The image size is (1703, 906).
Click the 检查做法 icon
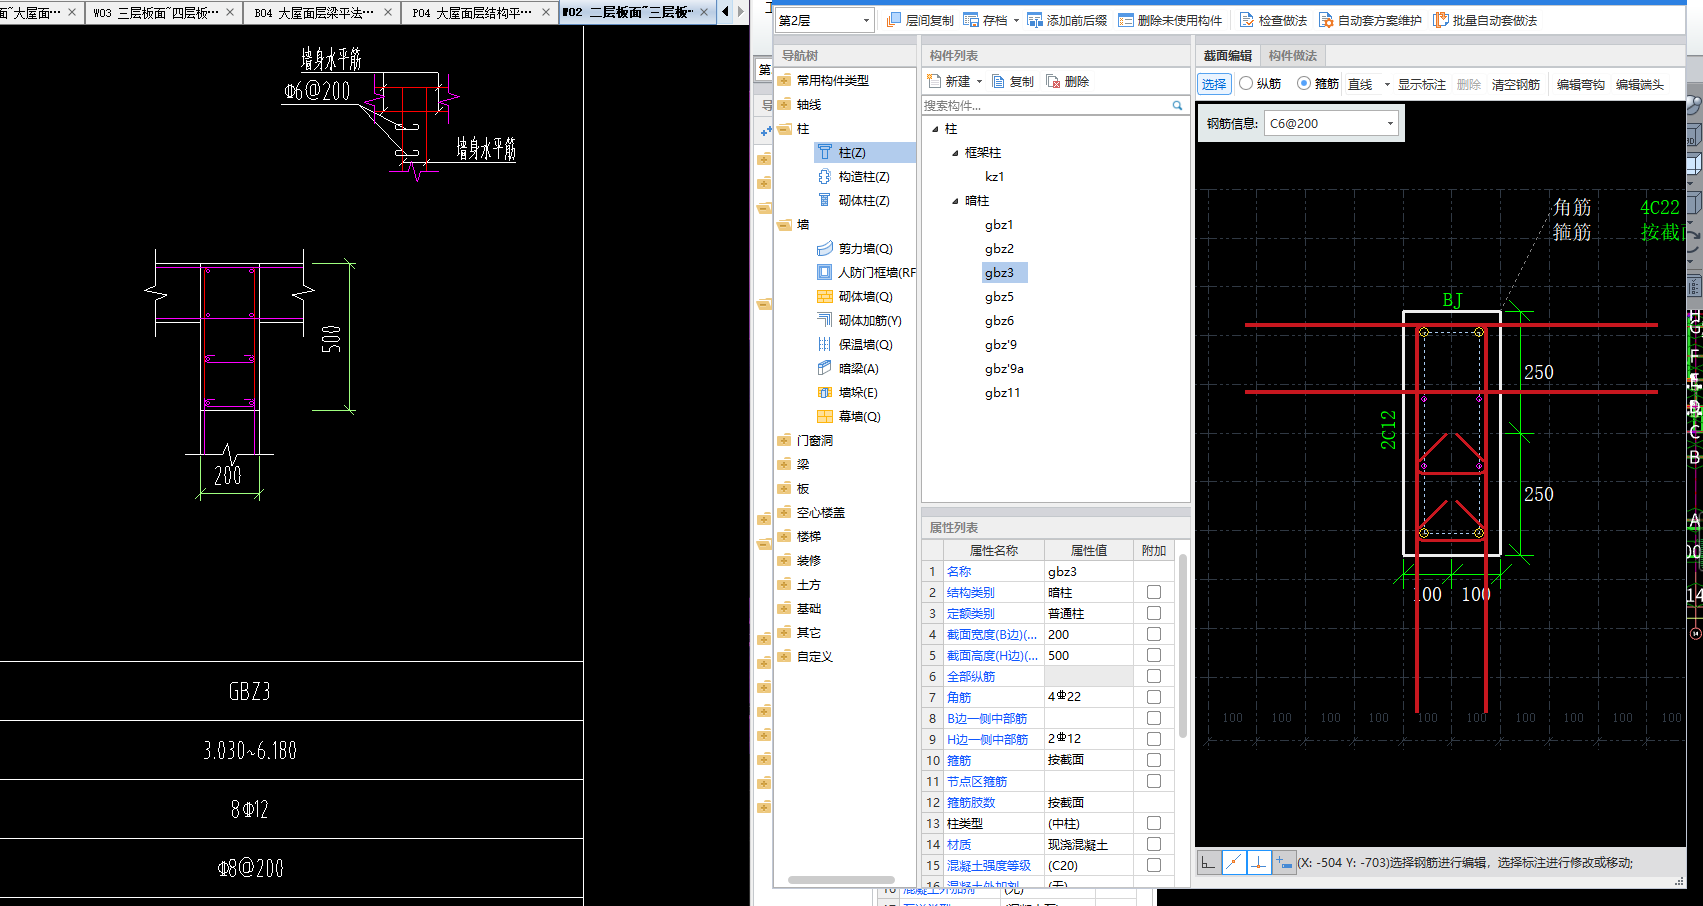[x=1247, y=20]
